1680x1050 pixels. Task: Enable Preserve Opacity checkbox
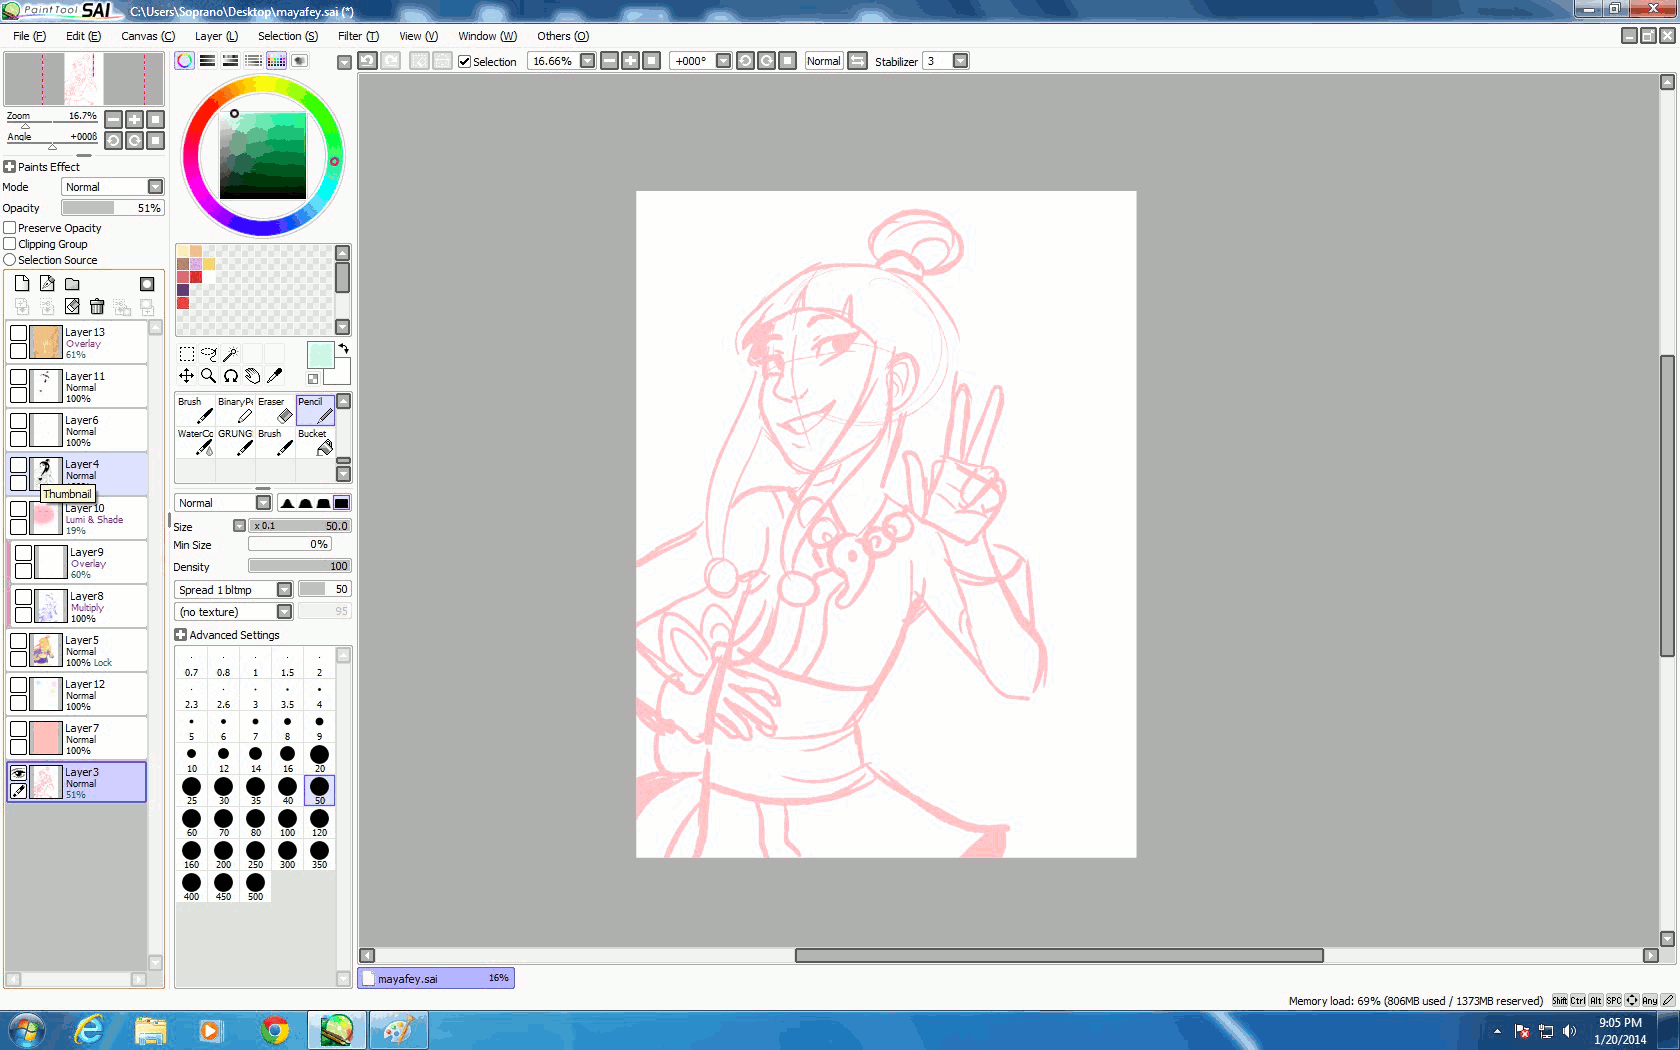(x=10, y=228)
